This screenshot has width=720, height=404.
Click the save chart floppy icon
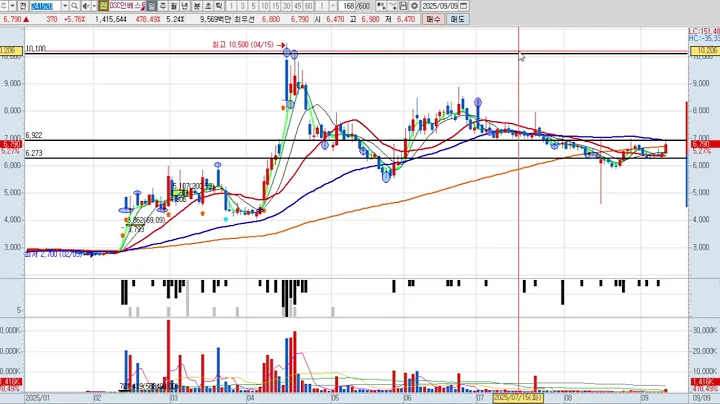tap(403, 6)
